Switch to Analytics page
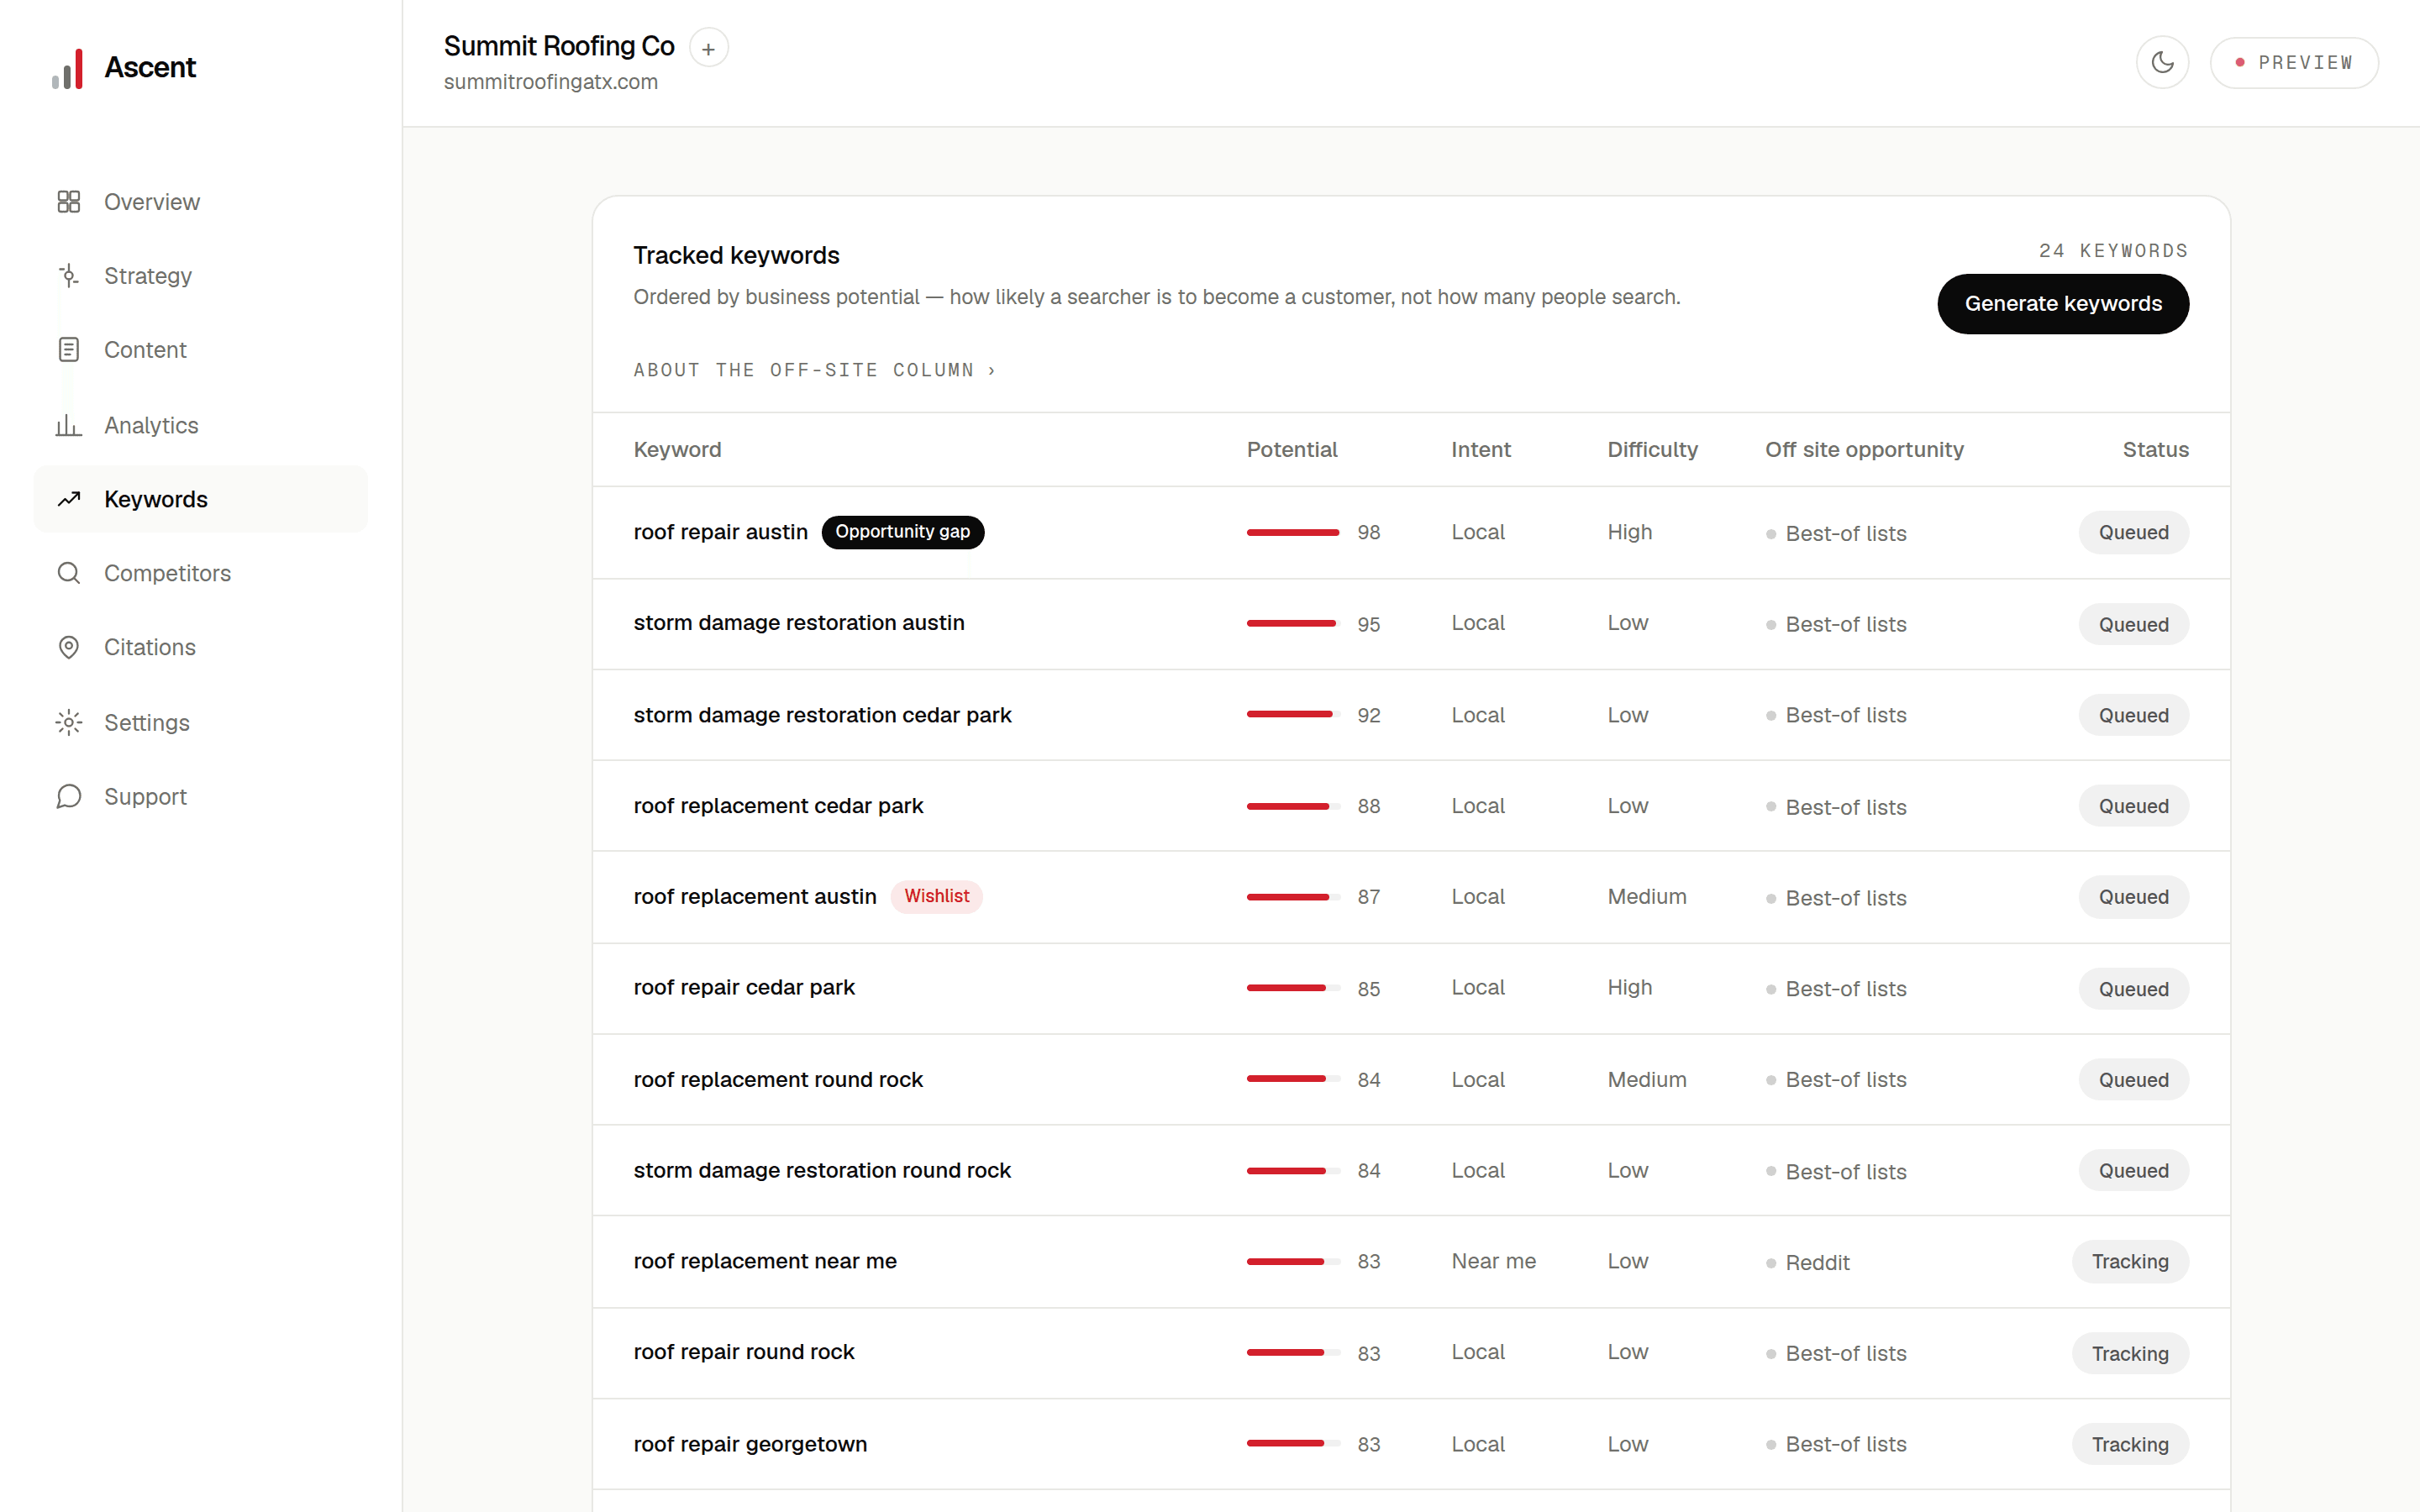Screen dimensions: 2420x1512 [201, 425]
